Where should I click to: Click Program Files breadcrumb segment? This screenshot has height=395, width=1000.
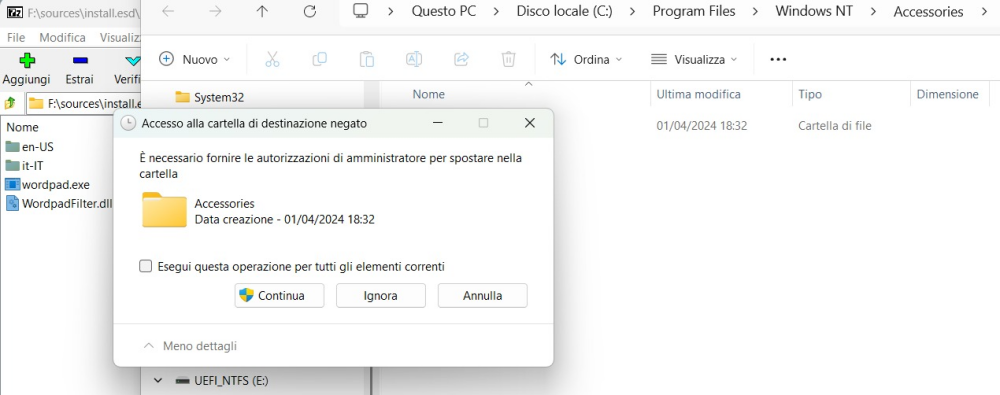pyautogui.click(x=694, y=11)
